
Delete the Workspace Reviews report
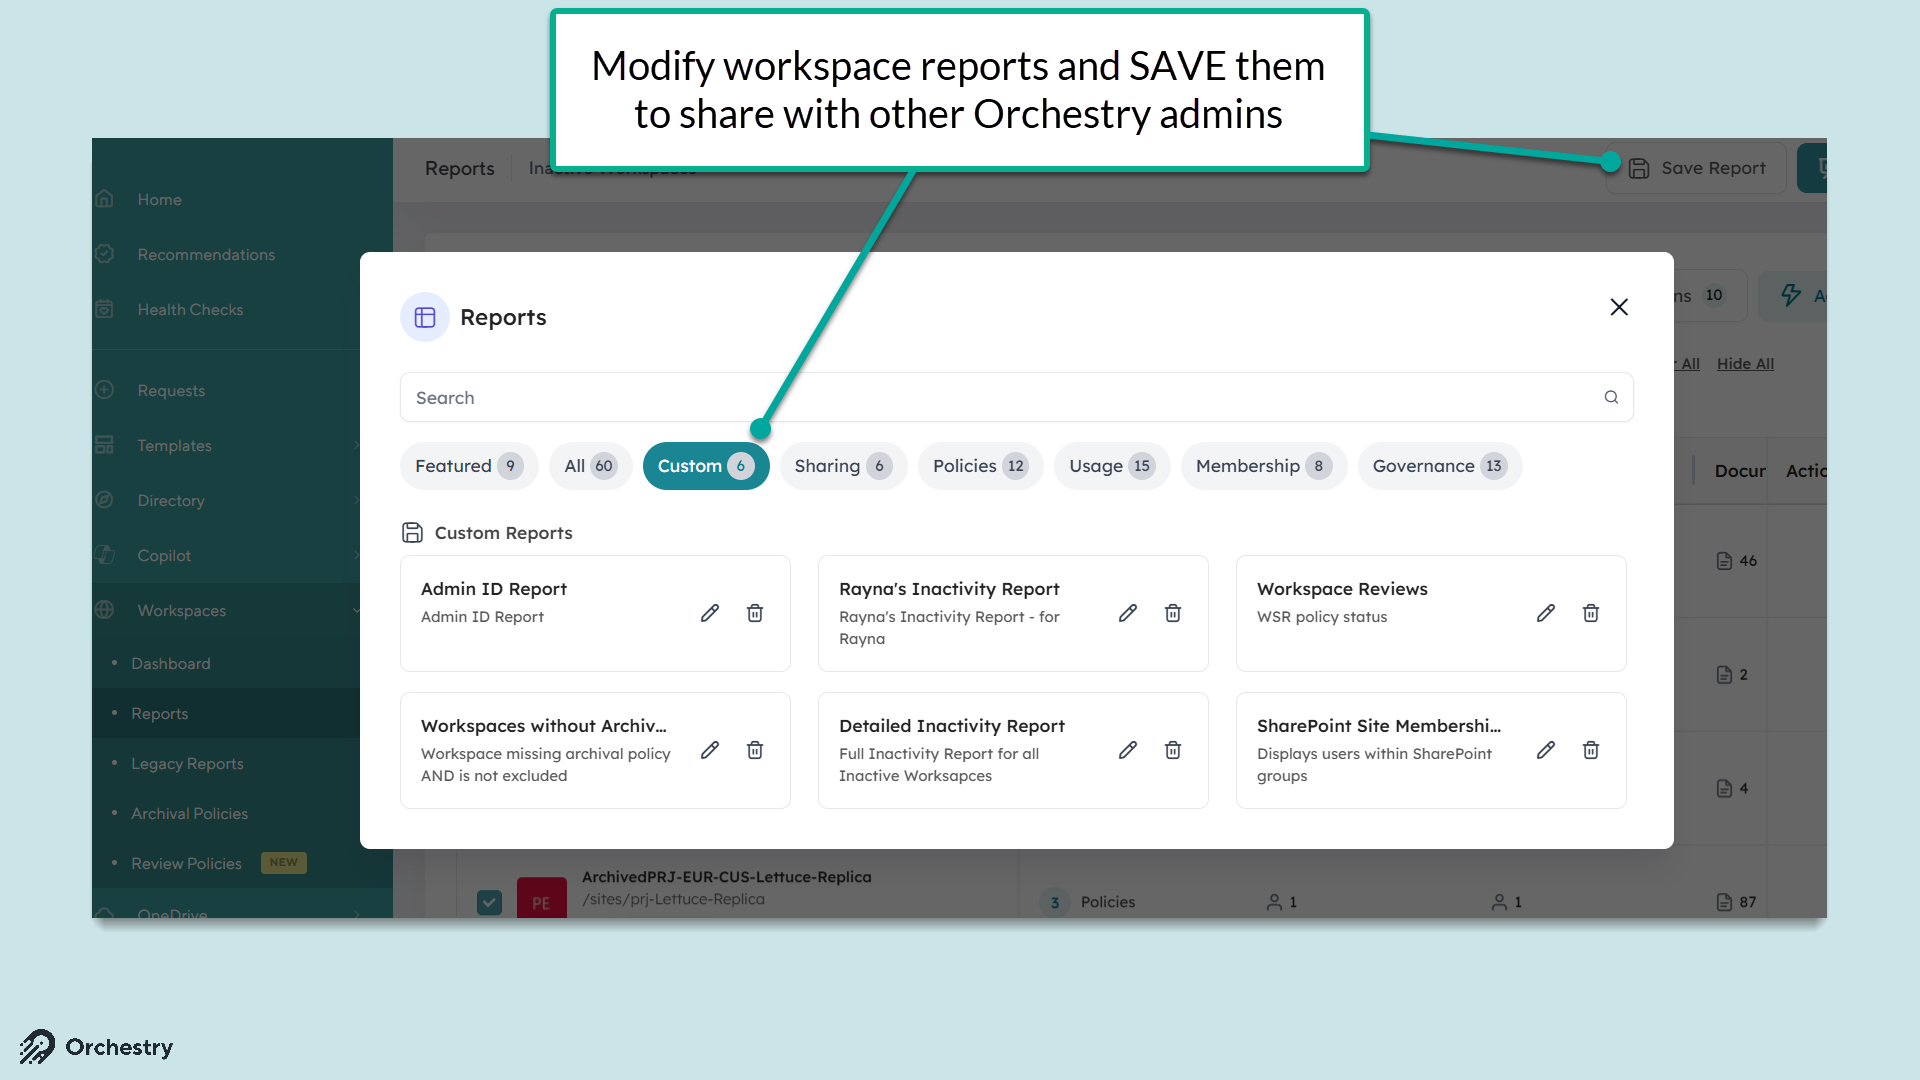pyautogui.click(x=1591, y=613)
